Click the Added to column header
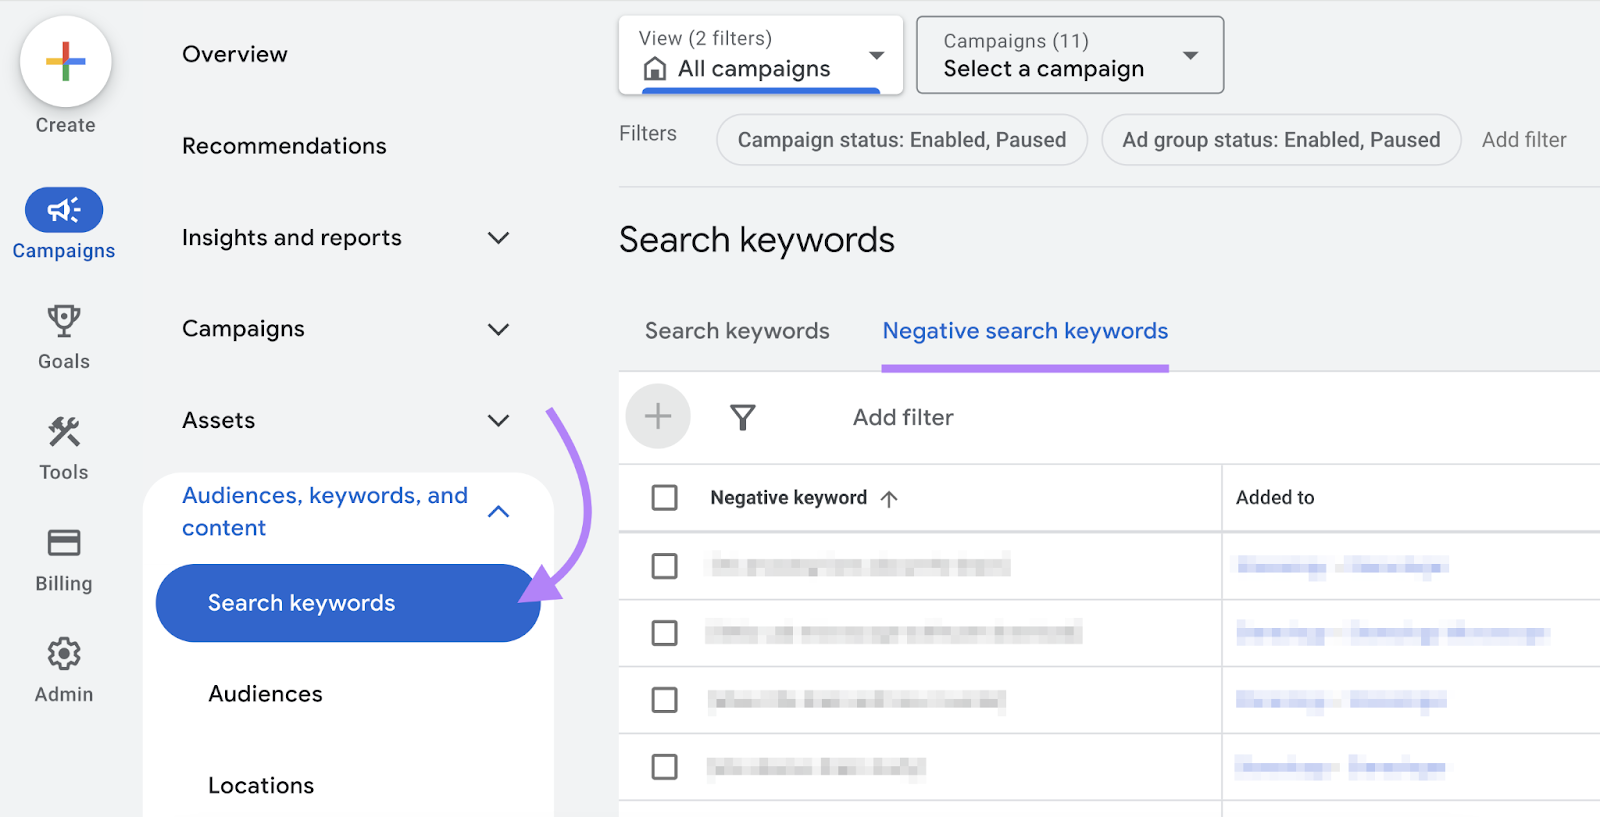Viewport: 1600px width, 817px height. click(1275, 498)
